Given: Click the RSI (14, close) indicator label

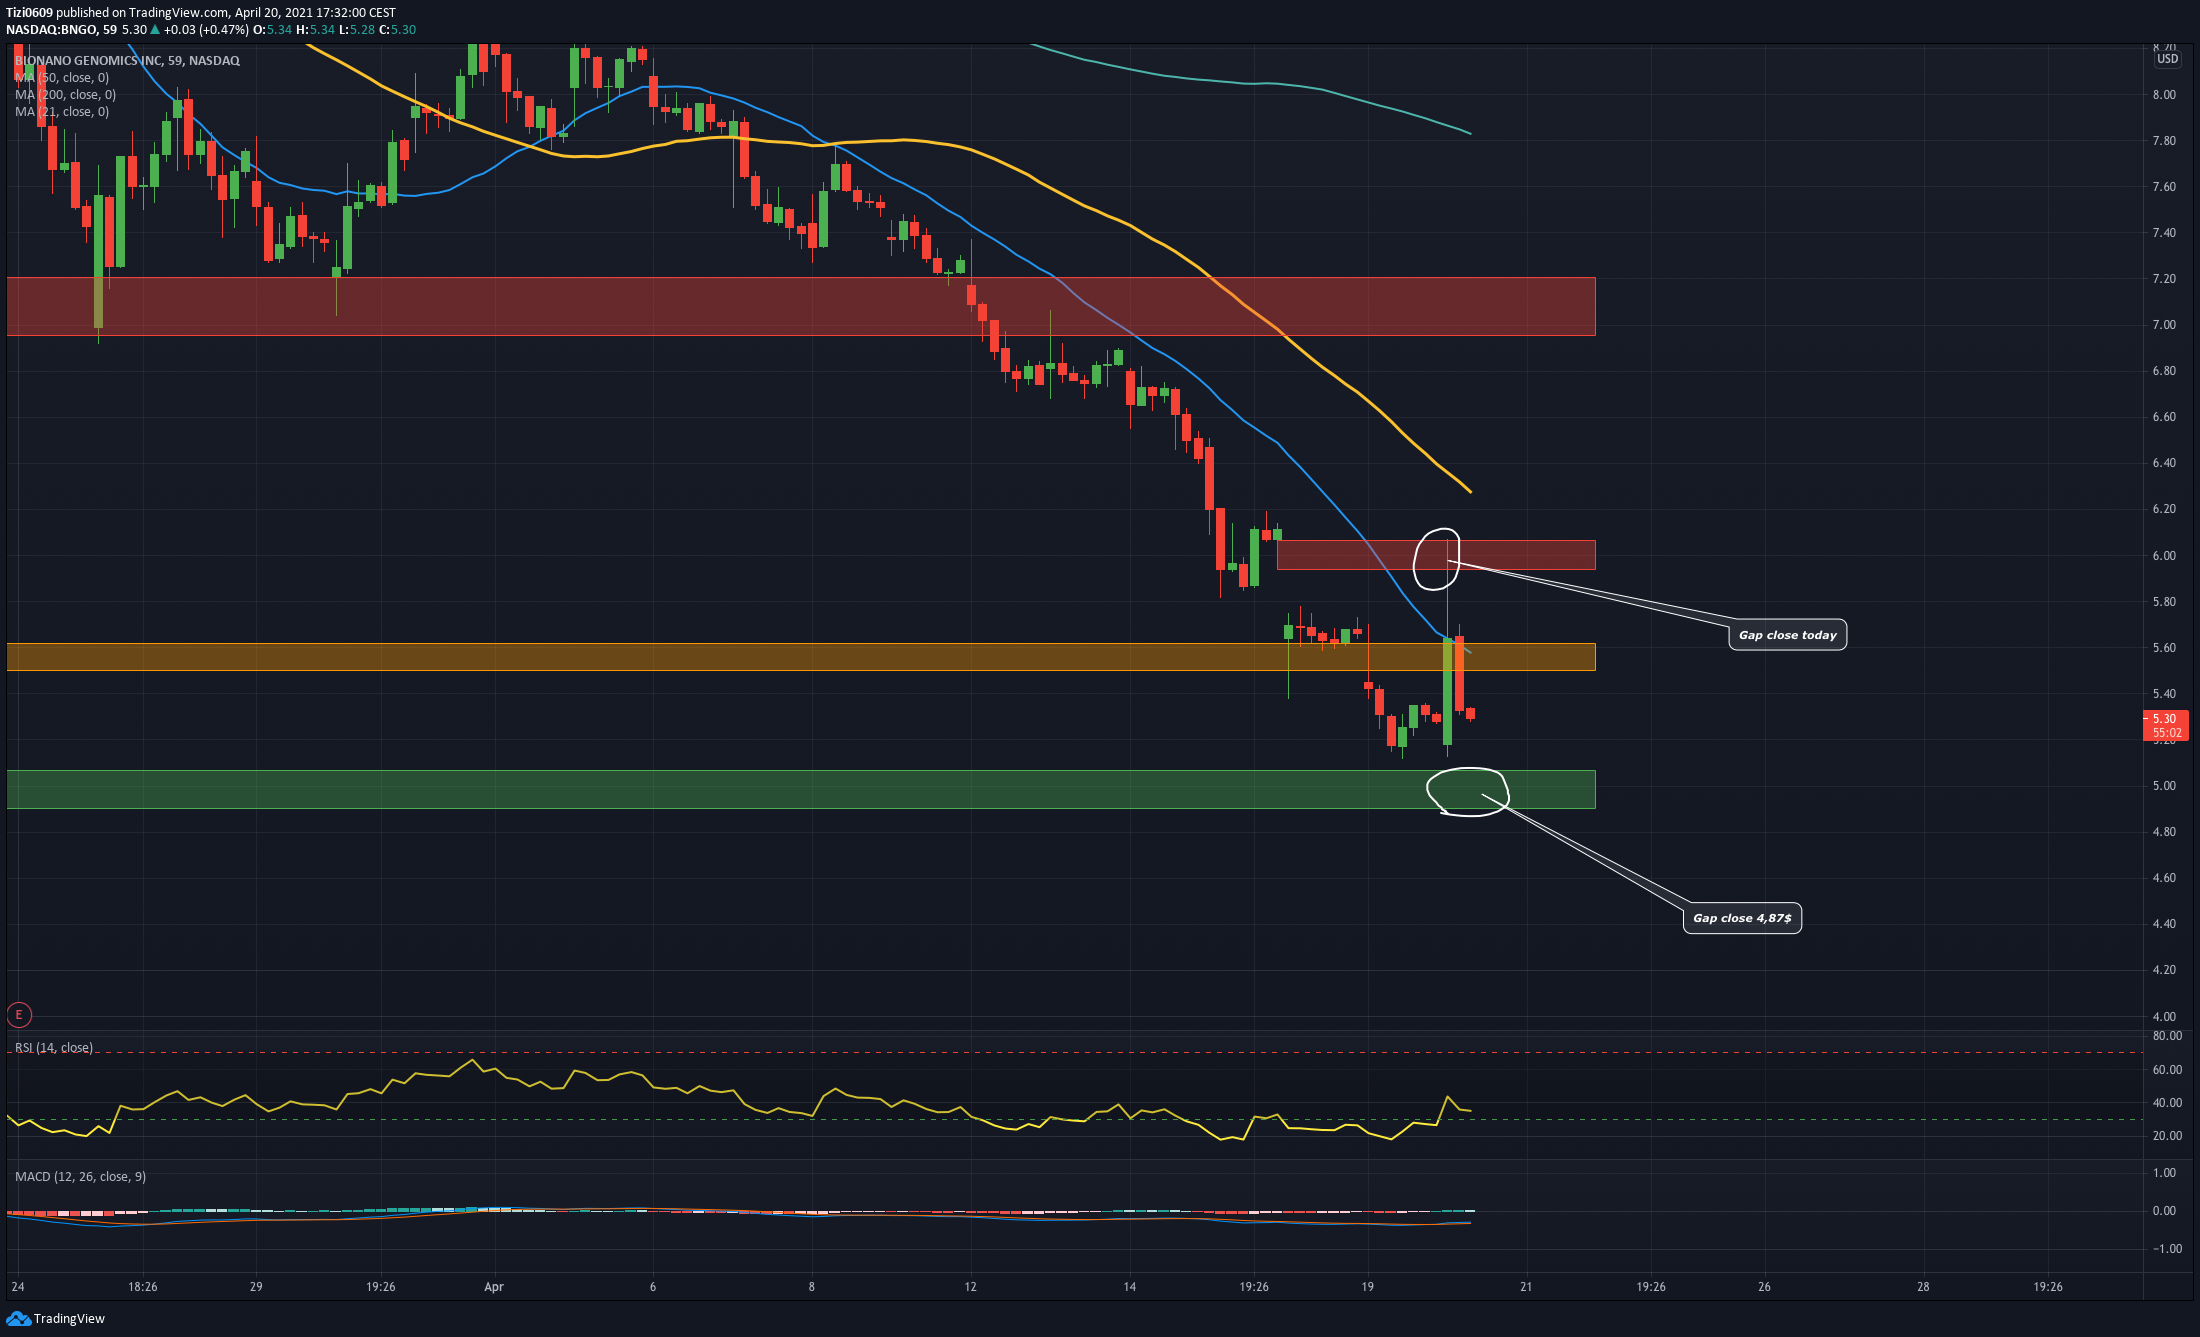Looking at the screenshot, I should coord(54,1047).
